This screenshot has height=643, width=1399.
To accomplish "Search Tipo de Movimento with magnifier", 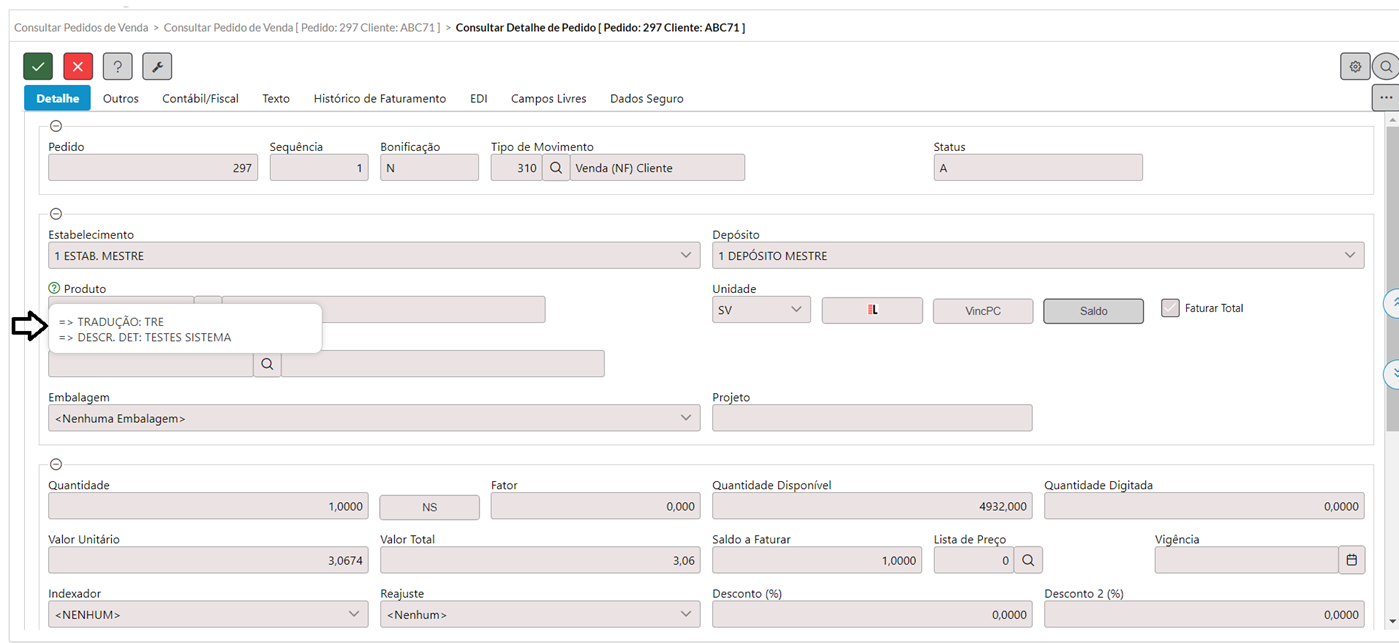I will pyautogui.click(x=556, y=168).
